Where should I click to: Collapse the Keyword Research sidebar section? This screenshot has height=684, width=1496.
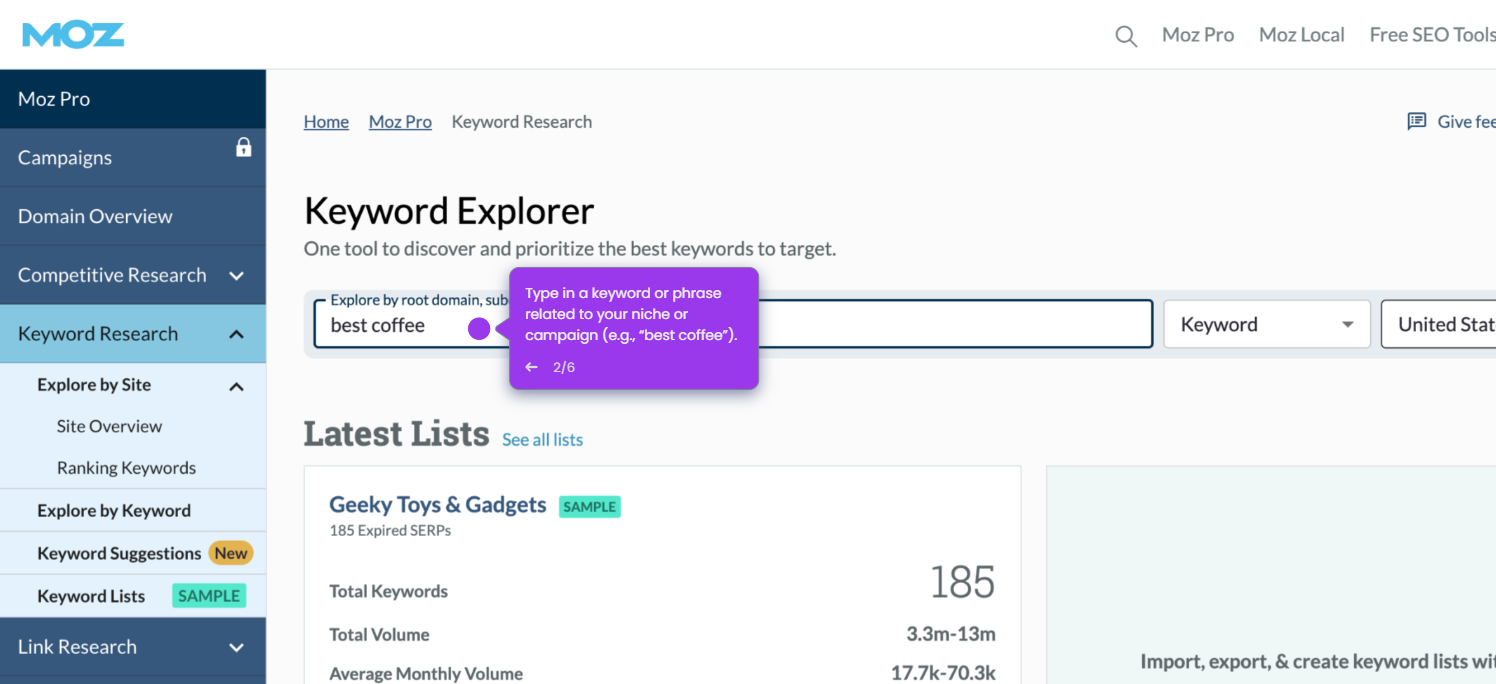tap(237, 334)
